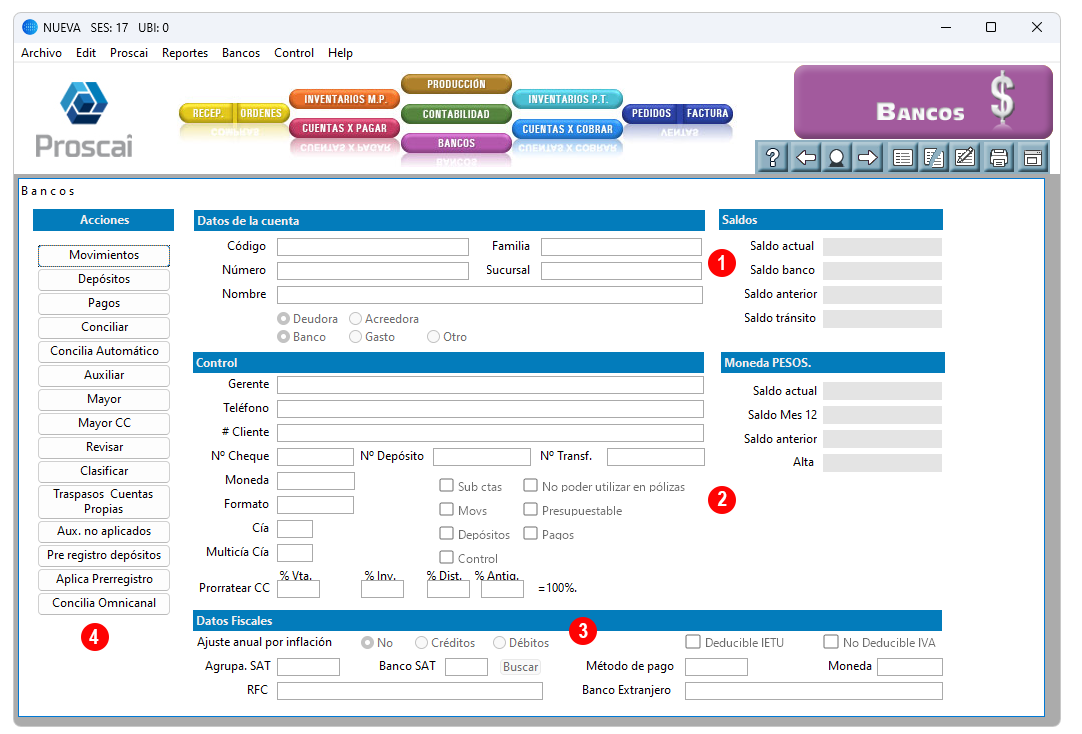Screen dimensions: 1082x734
Task: Open the INVENTARIOS M.P. module
Action: 345,99
